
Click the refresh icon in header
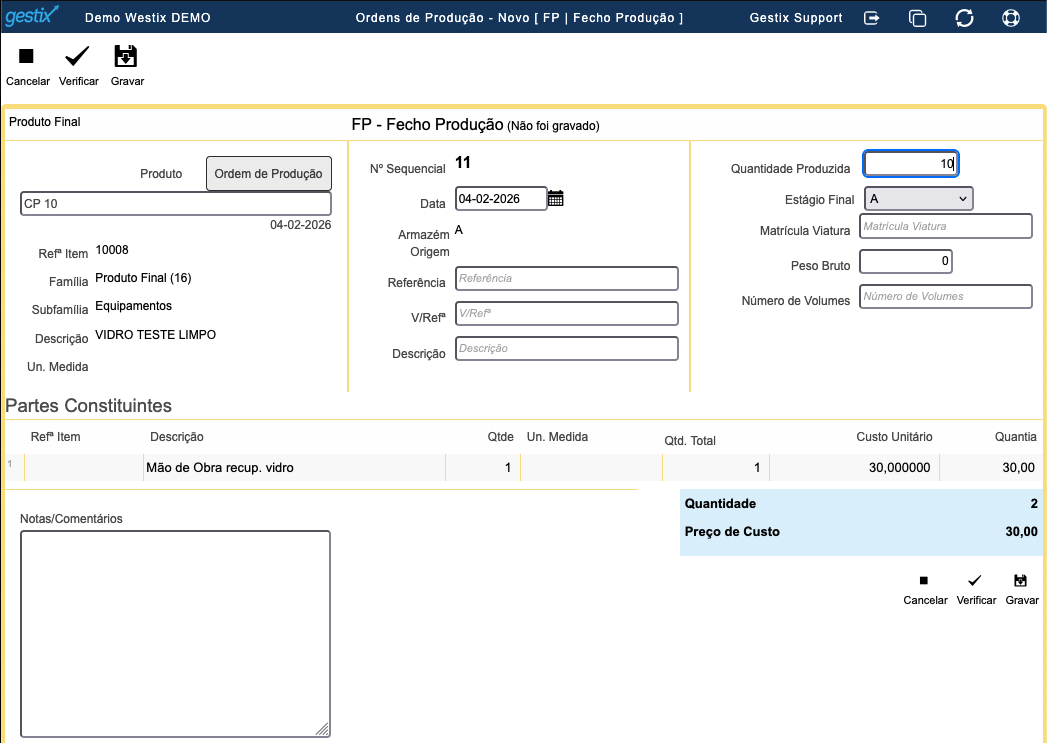click(x=964, y=18)
